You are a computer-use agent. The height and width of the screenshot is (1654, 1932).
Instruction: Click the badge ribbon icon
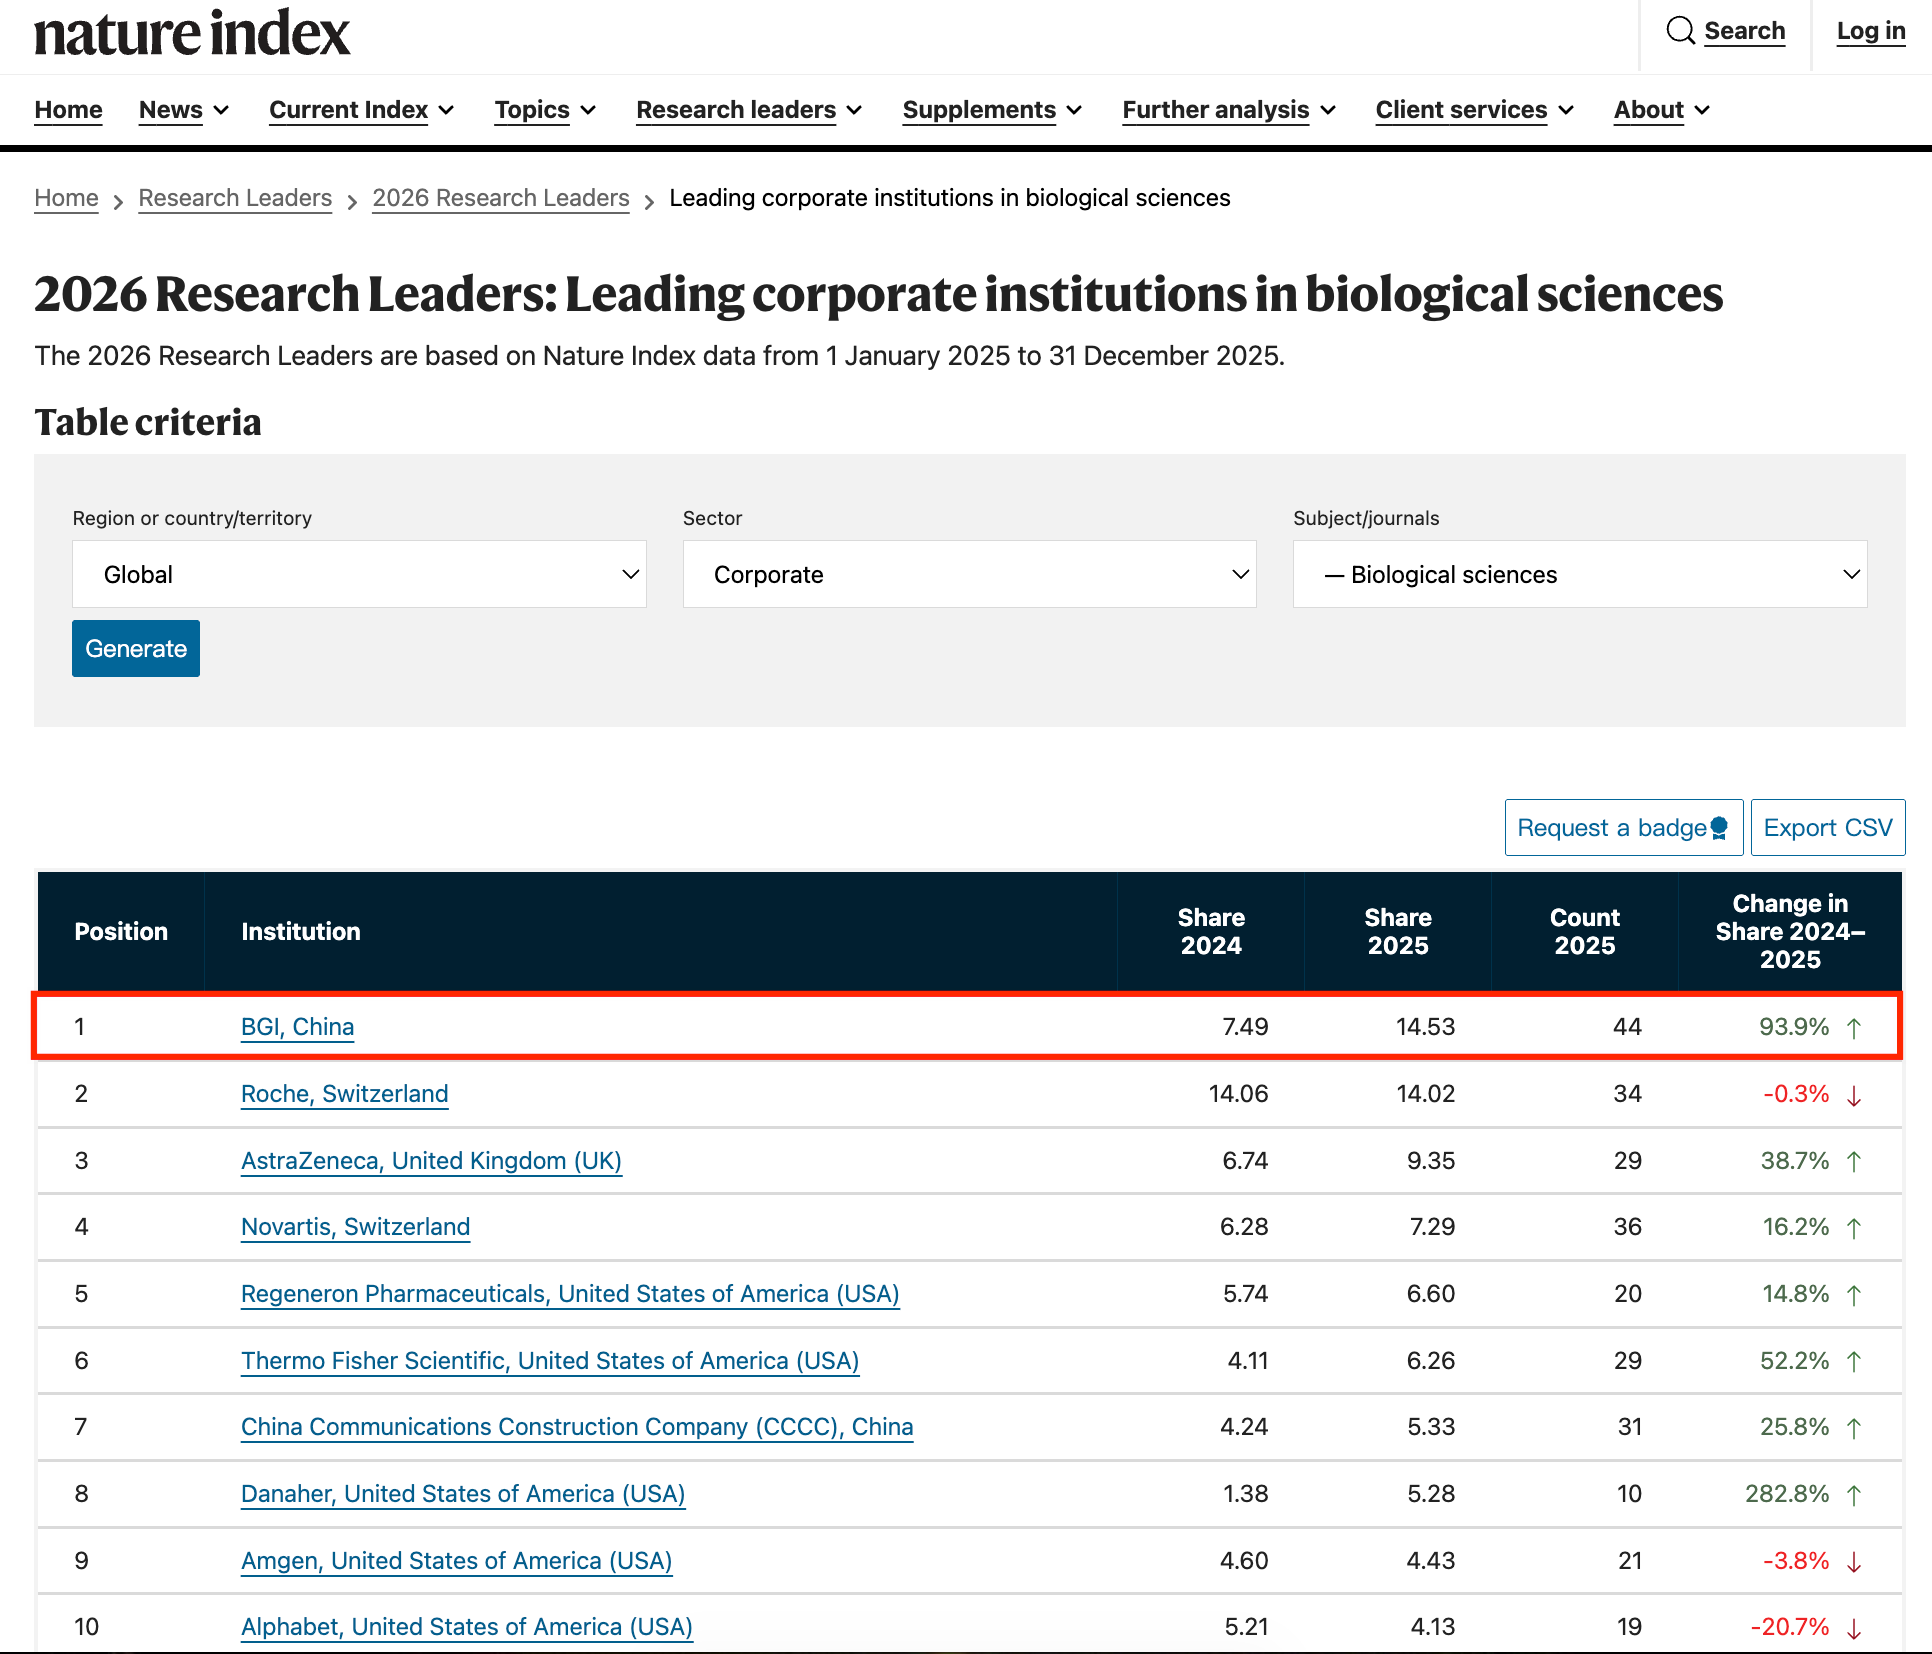pos(1719,828)
